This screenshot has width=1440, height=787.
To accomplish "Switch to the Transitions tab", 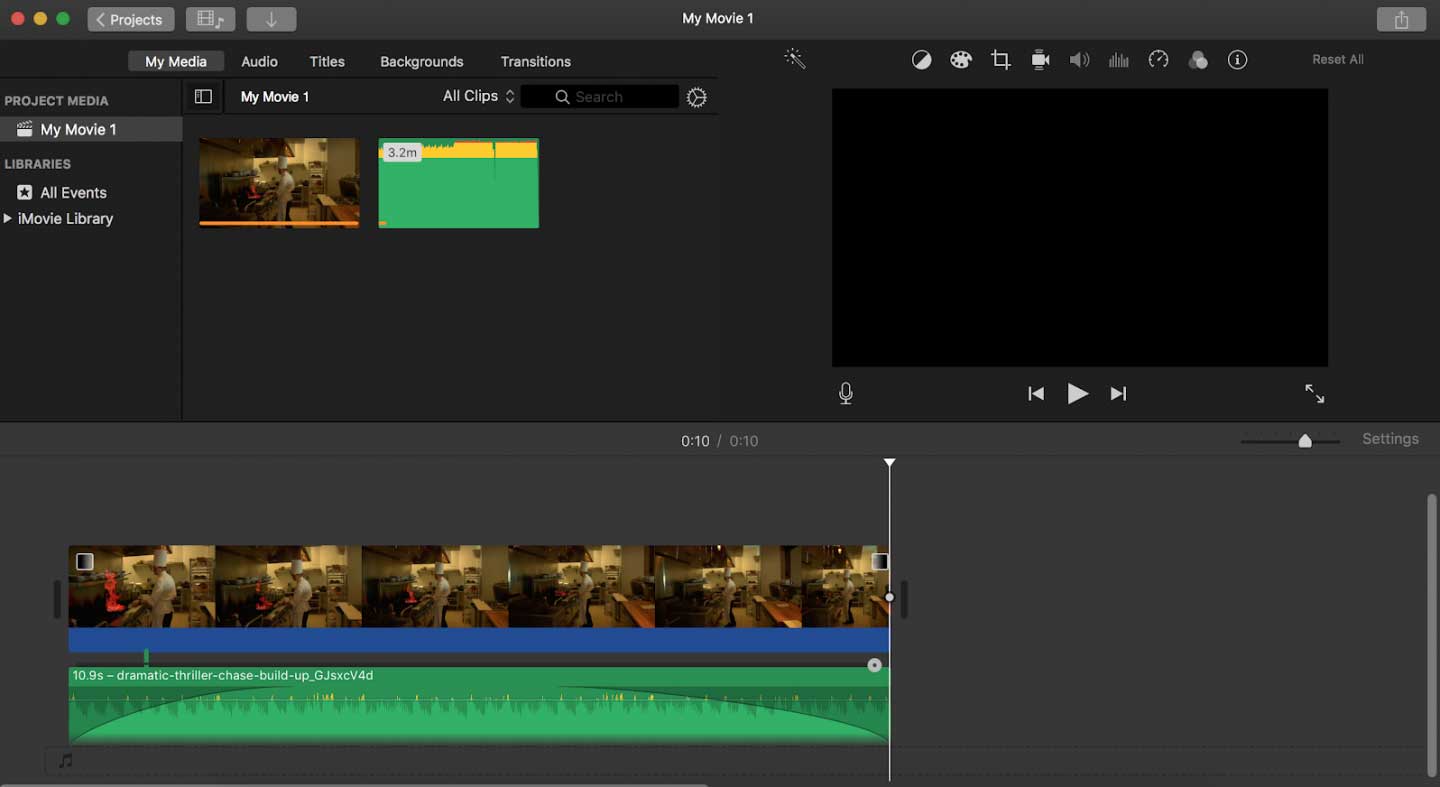I will pos(535,61).
